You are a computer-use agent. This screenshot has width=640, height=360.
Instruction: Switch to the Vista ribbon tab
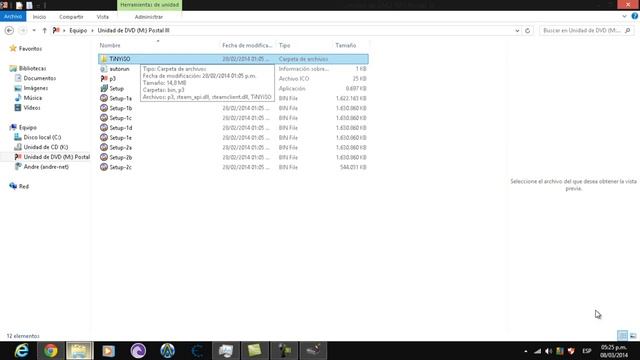pyautogui.click(x=102, y=17)
